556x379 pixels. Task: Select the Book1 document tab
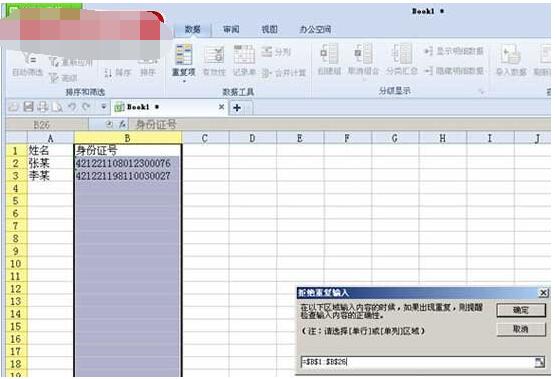click(x=169, y=107)
